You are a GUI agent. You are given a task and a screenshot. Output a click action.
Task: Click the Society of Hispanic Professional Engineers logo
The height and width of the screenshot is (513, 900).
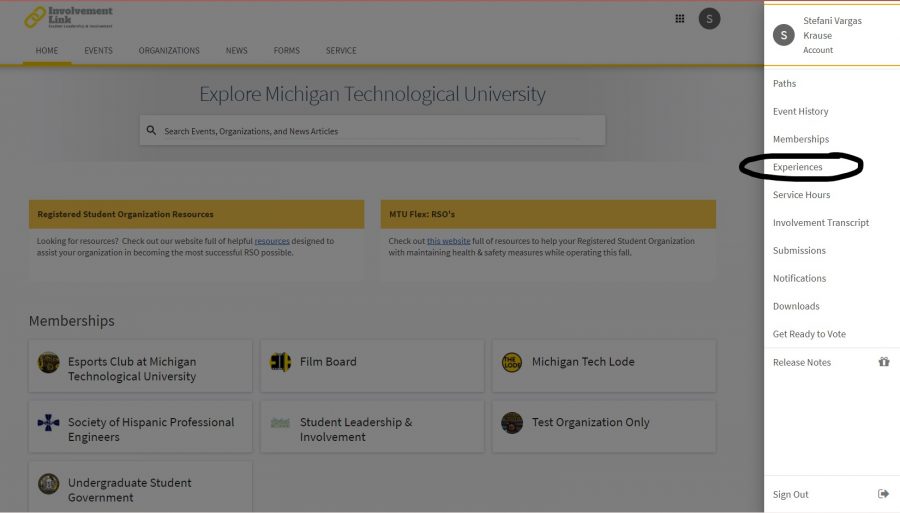[x=48, y=423]
